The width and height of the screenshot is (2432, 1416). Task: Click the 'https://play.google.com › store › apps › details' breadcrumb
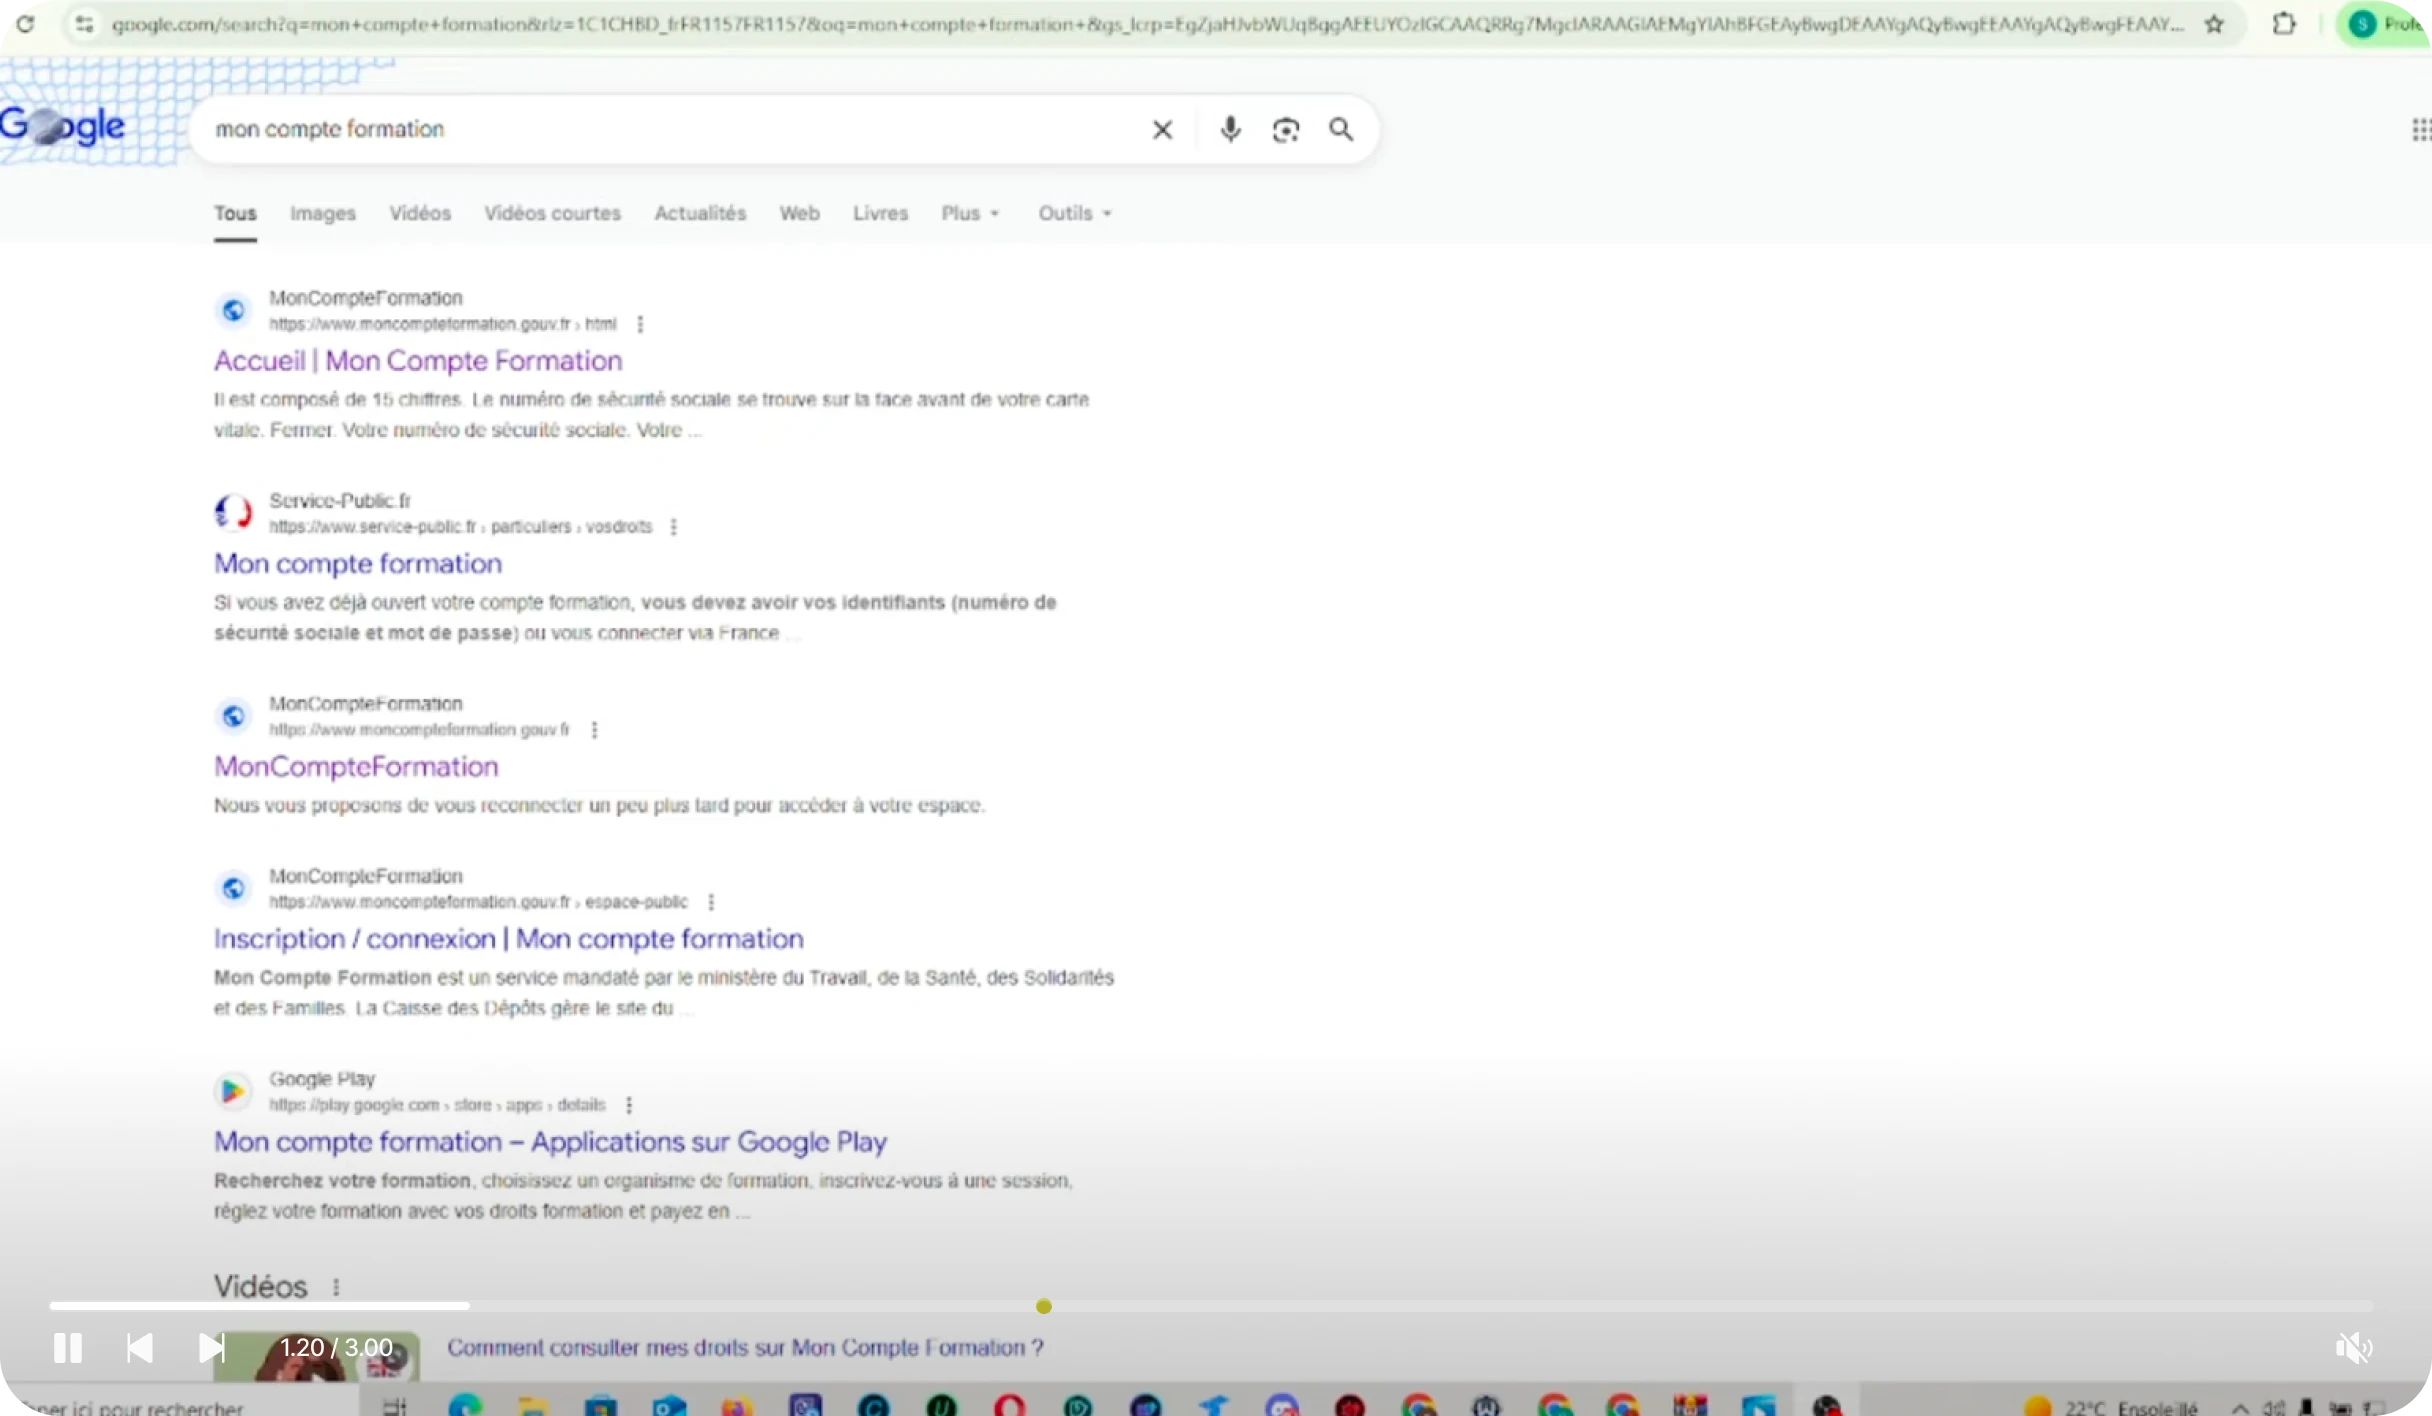click(x=437, y=1105)
